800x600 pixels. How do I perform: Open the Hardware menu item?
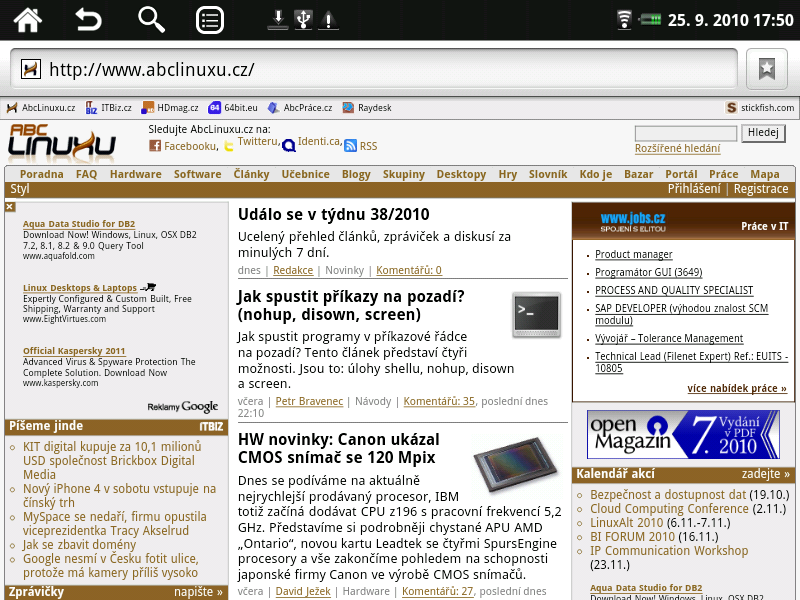pyautogui.click(x=136, y=174)
